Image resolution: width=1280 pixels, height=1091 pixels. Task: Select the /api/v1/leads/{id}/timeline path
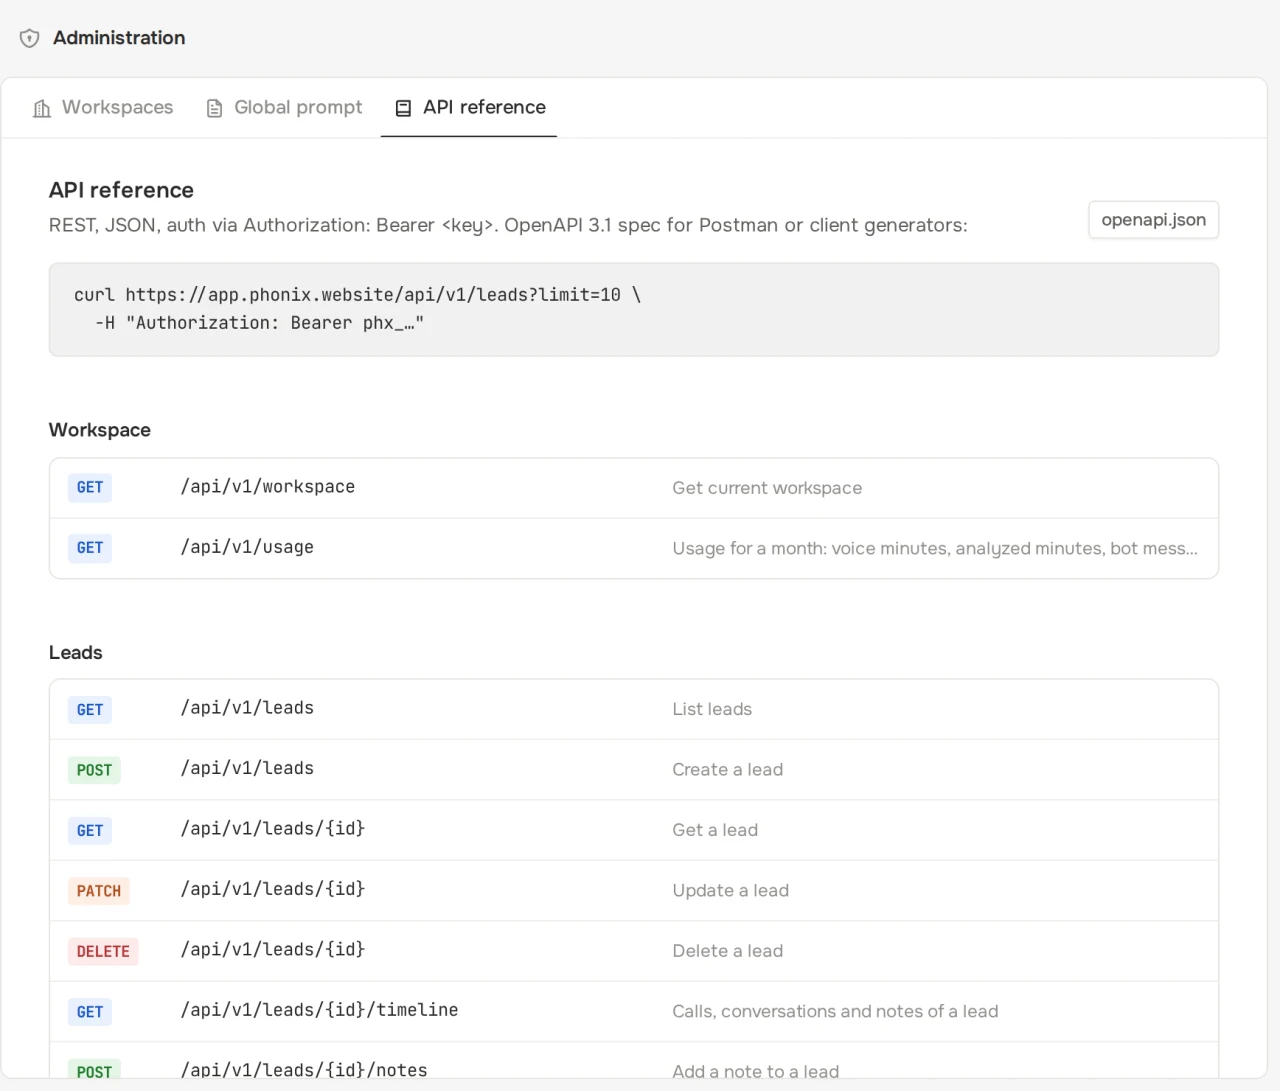coord(320,1010)
